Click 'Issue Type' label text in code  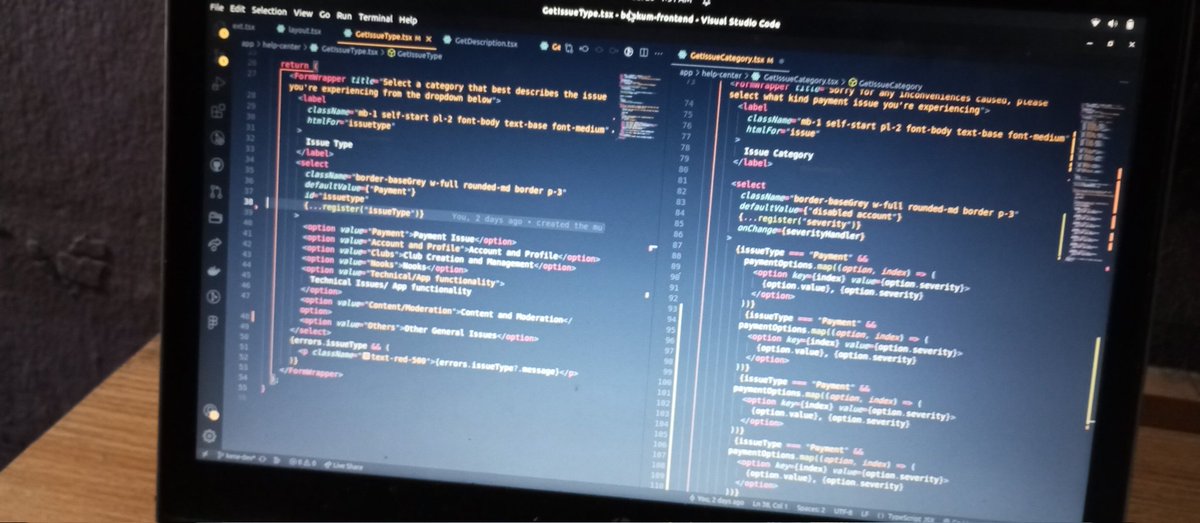click(329, 143)
